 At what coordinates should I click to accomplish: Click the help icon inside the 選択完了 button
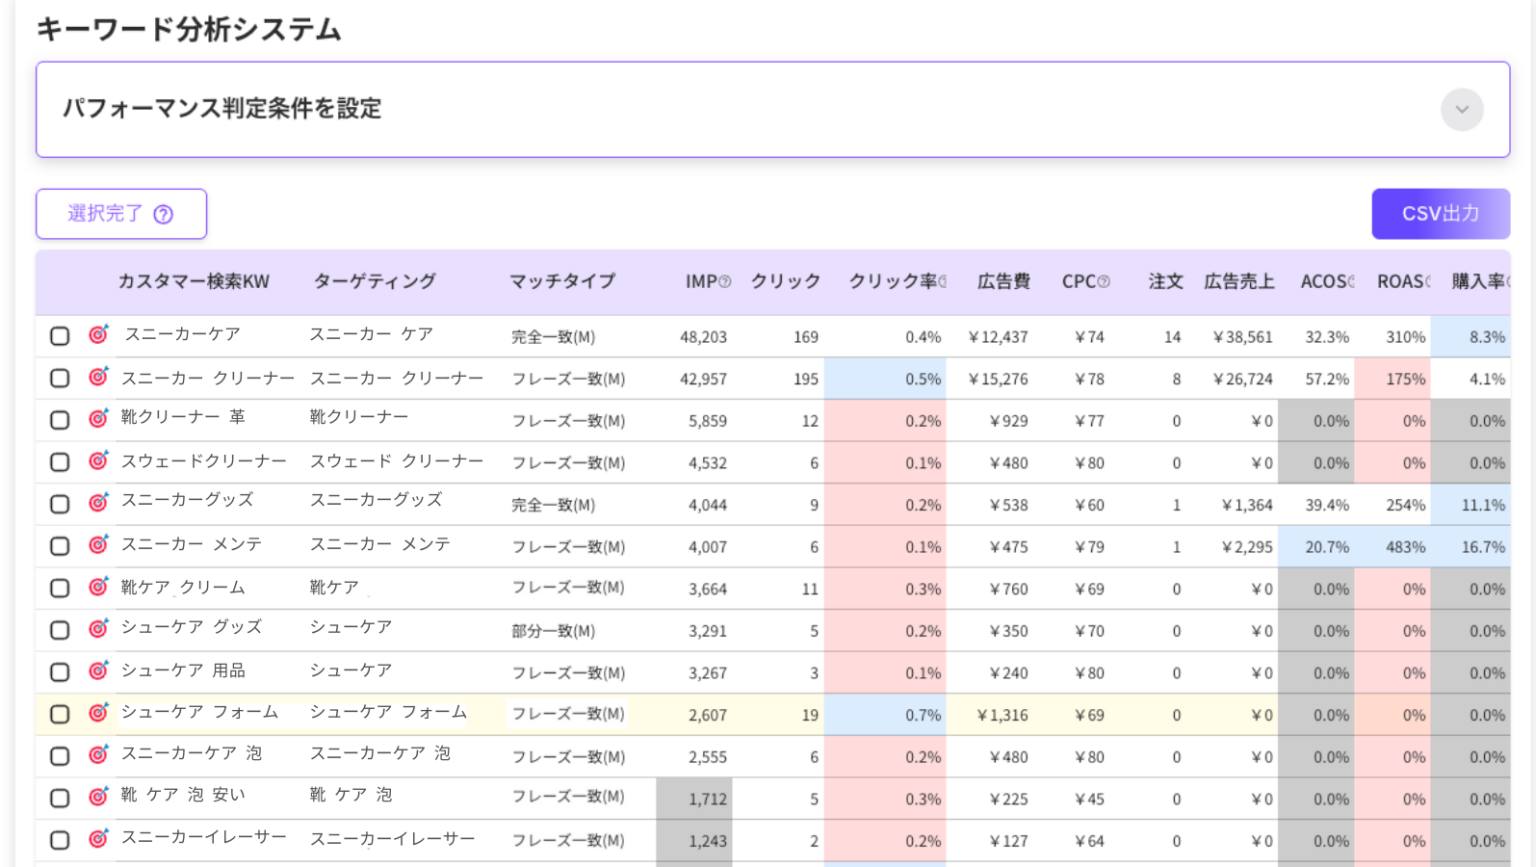pyautogui.click(x=163, y=214)
